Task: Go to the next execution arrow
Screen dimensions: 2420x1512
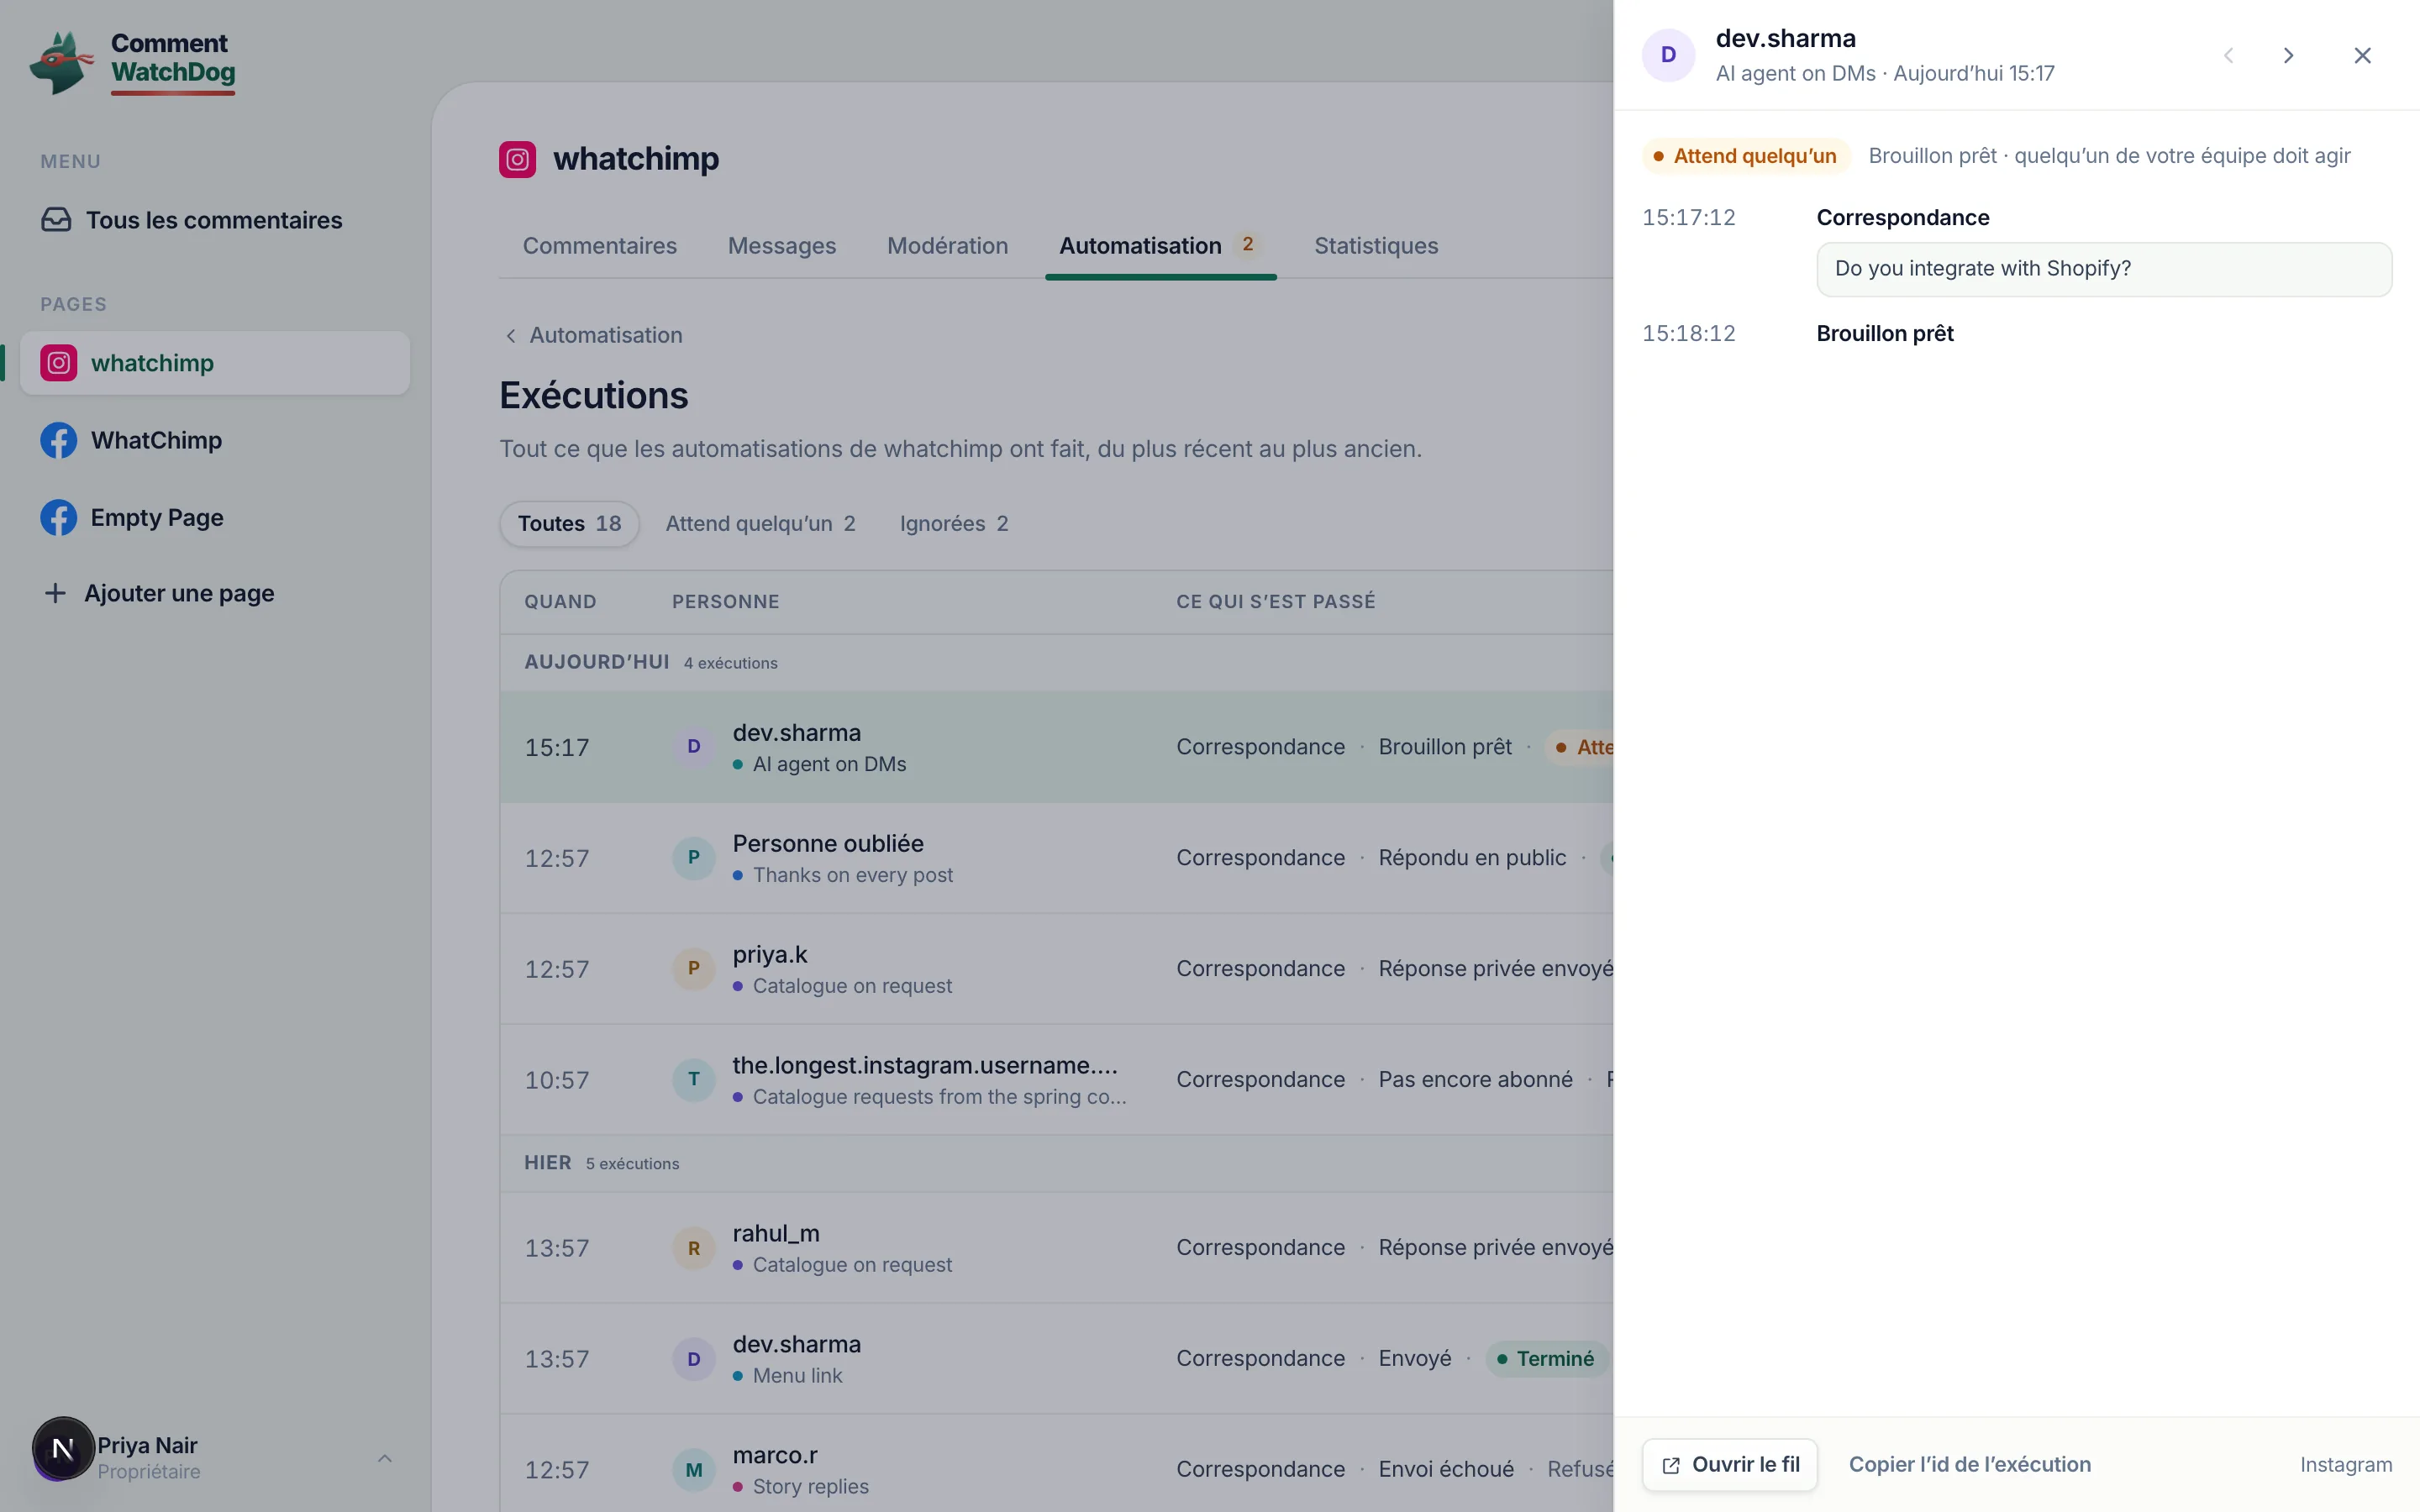Action: (x=2288, y=55)
